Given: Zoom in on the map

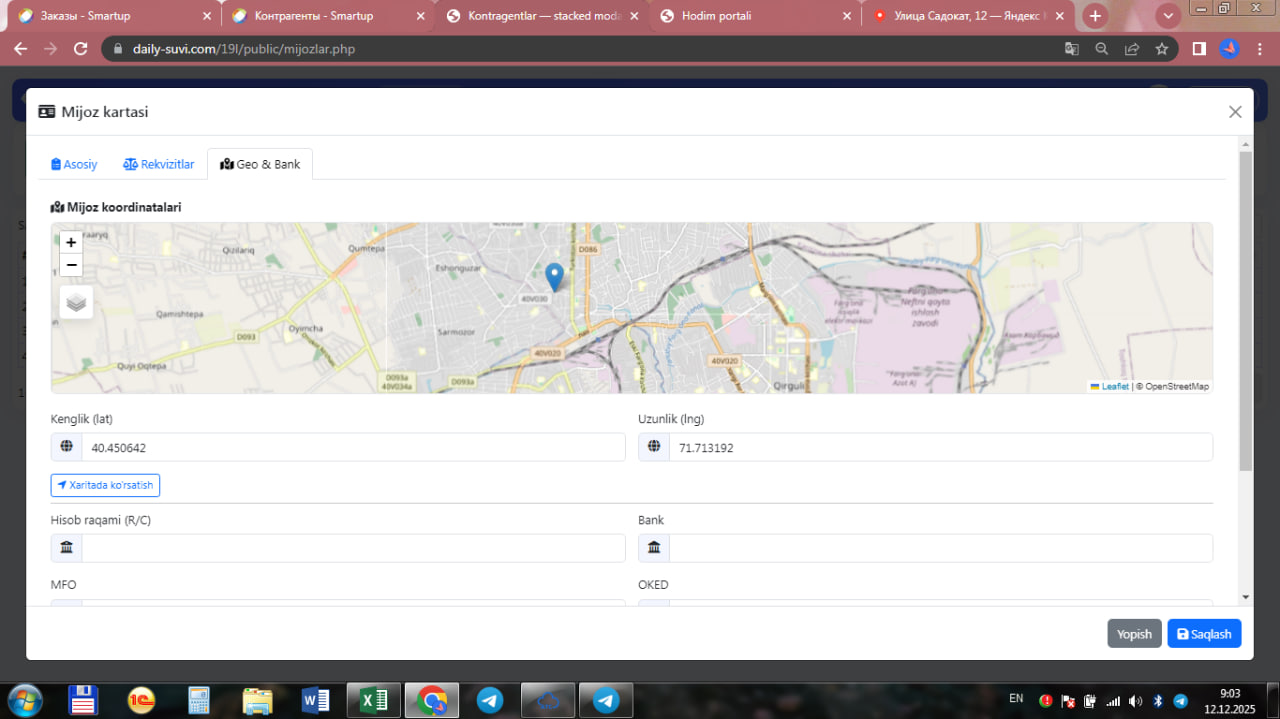Looking at the screenshot, I should pos(71,242).
